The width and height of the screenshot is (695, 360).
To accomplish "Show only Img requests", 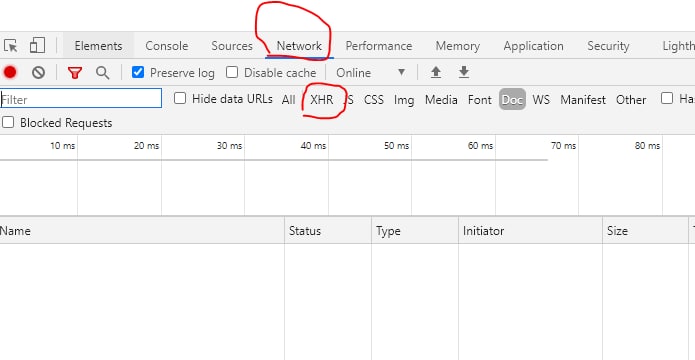I will pyautogui.click(x=404, y=100).
